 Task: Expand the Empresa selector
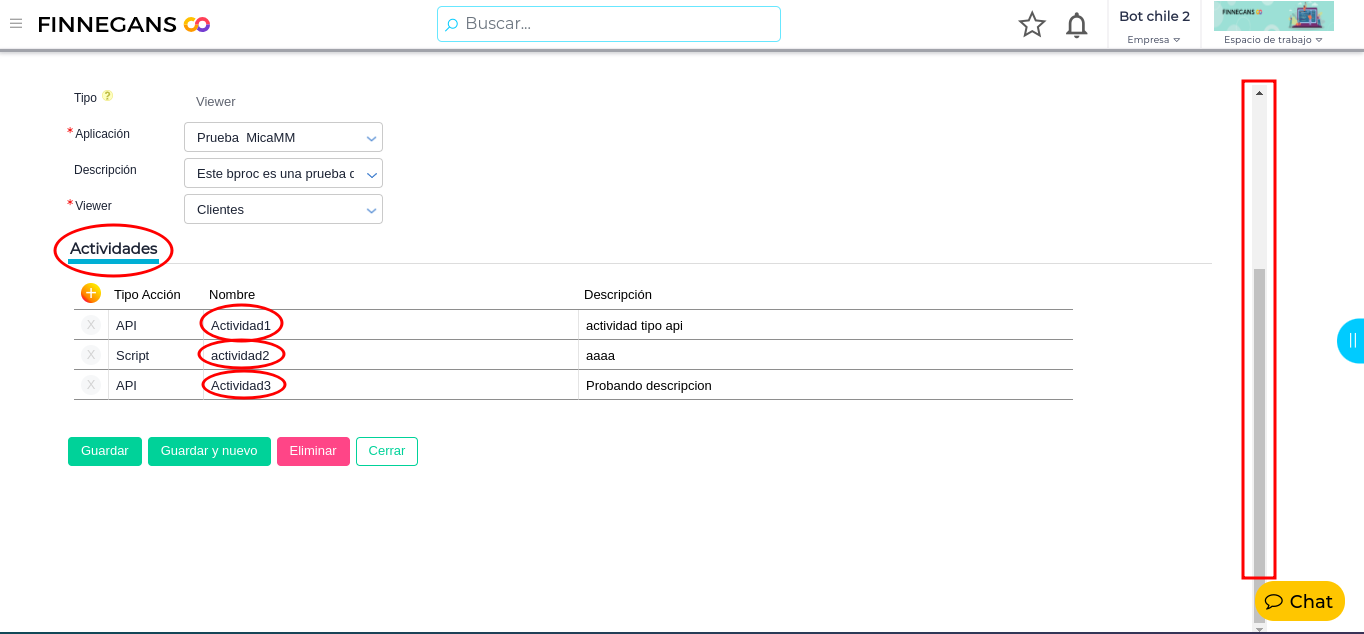click(1154, 40)
